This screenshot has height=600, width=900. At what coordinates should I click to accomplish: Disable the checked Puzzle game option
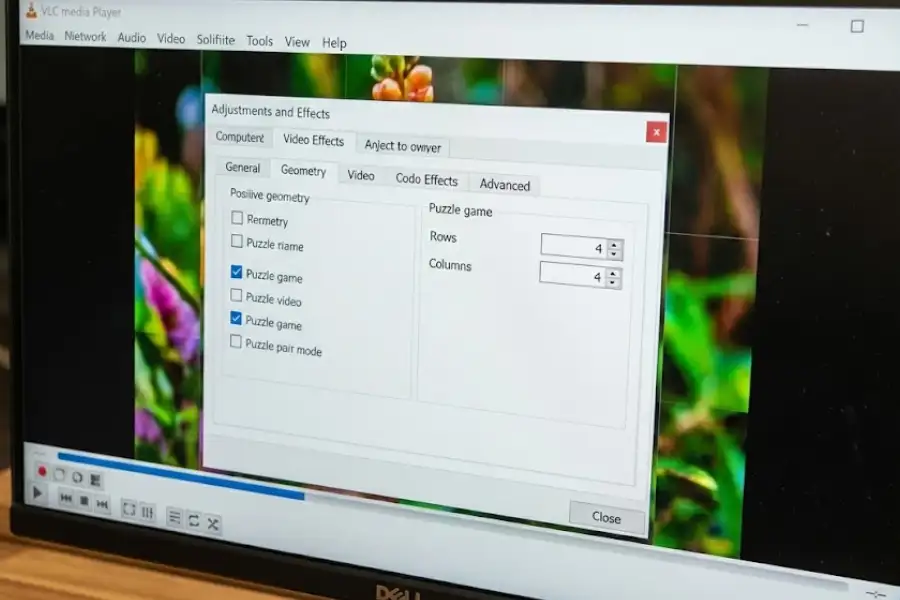click(x=237, y=271)
